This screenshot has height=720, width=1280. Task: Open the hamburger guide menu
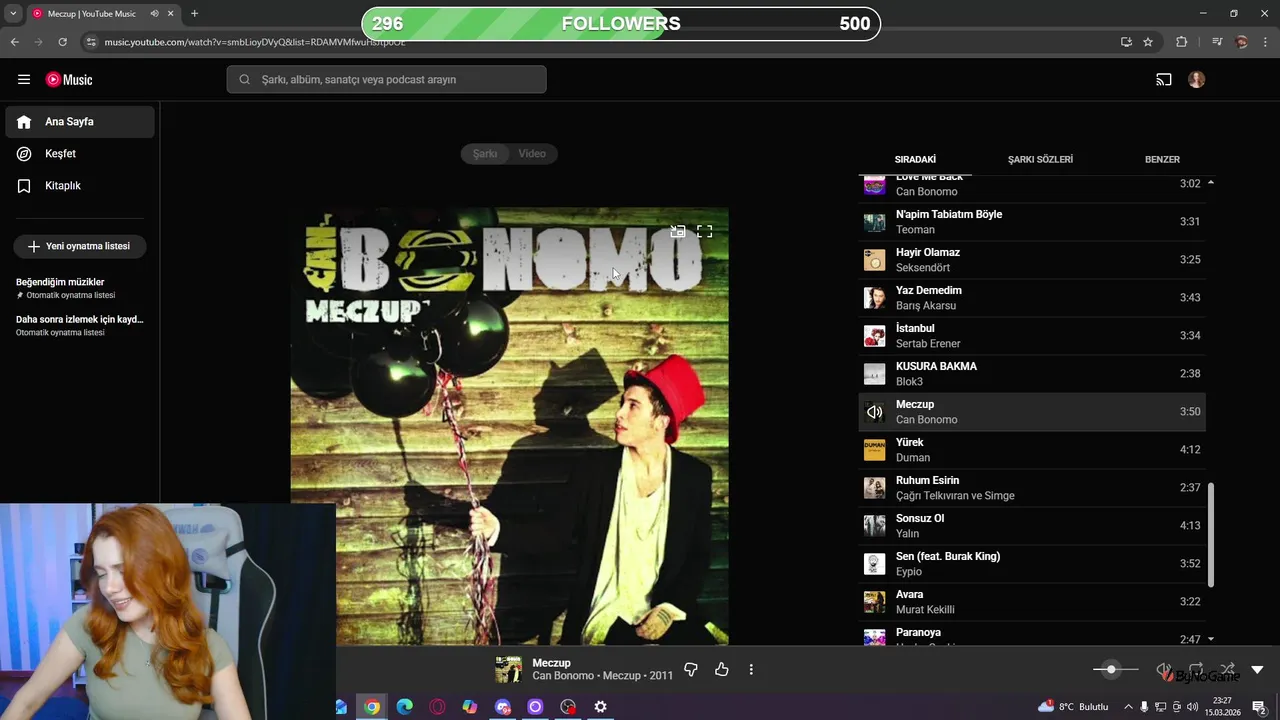pos(24,80)
